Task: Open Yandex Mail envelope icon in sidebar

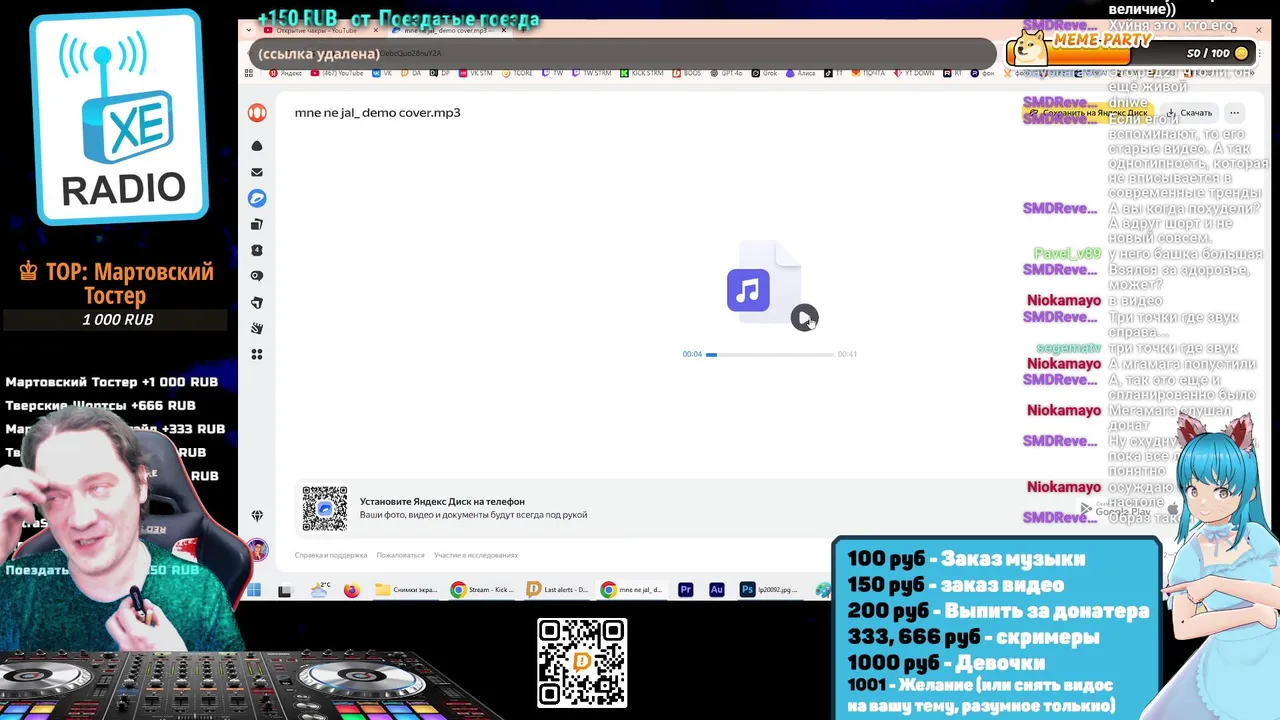Action: [257, 172]
